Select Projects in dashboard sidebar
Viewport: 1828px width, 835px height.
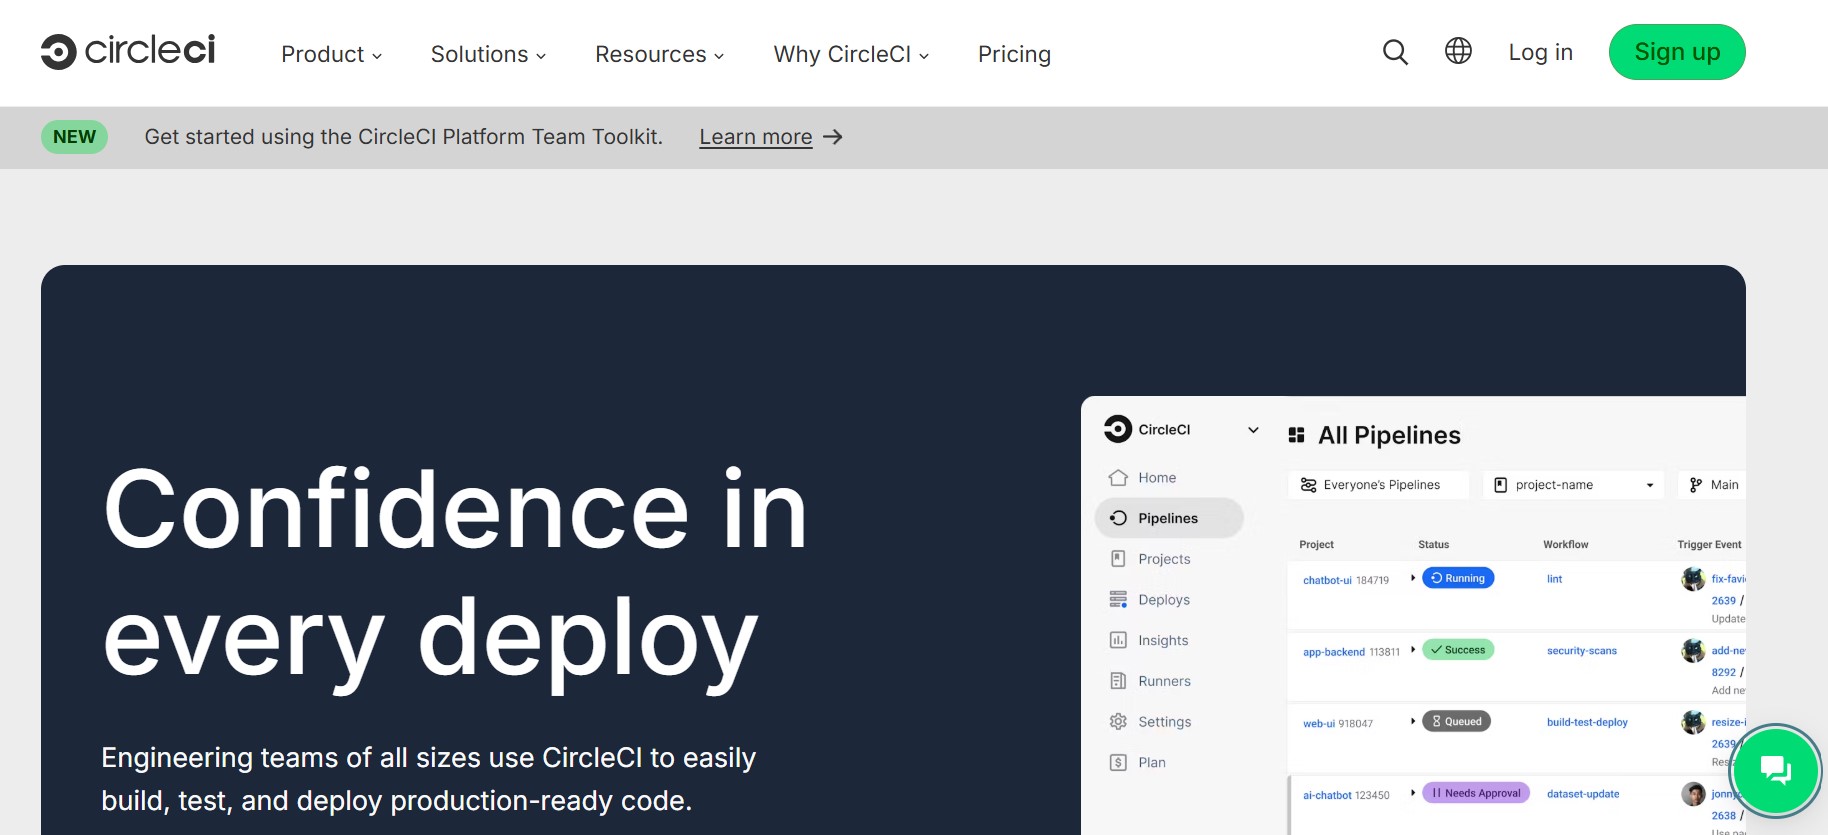[1164, 559]
